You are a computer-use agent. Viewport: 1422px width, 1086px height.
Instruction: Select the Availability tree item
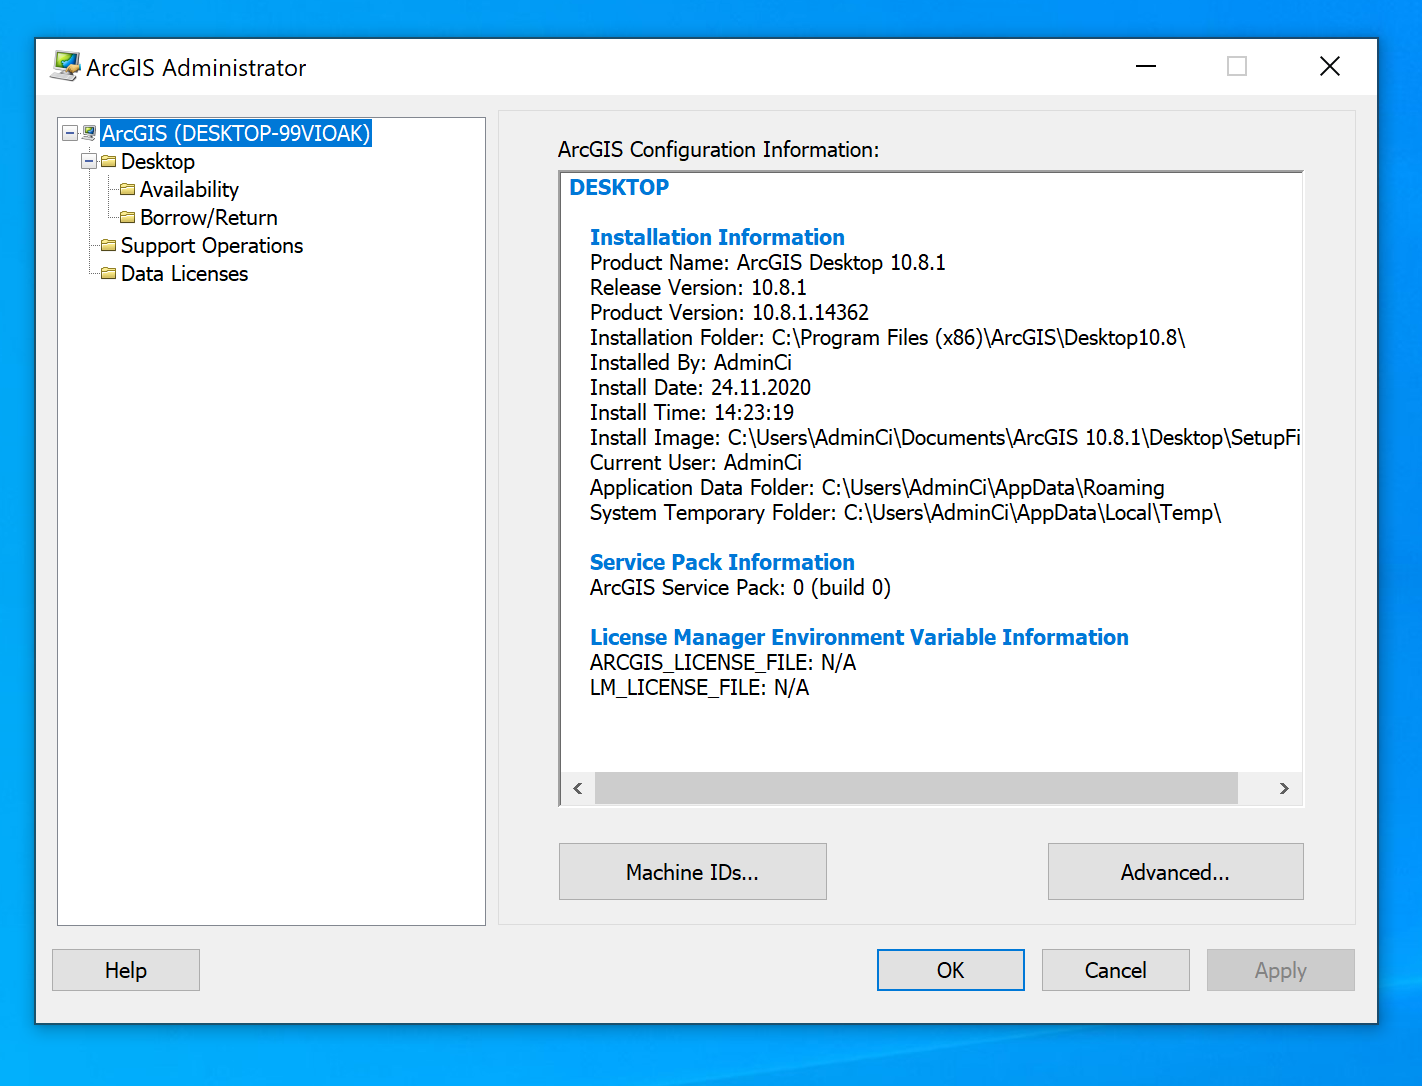[189, 189]
